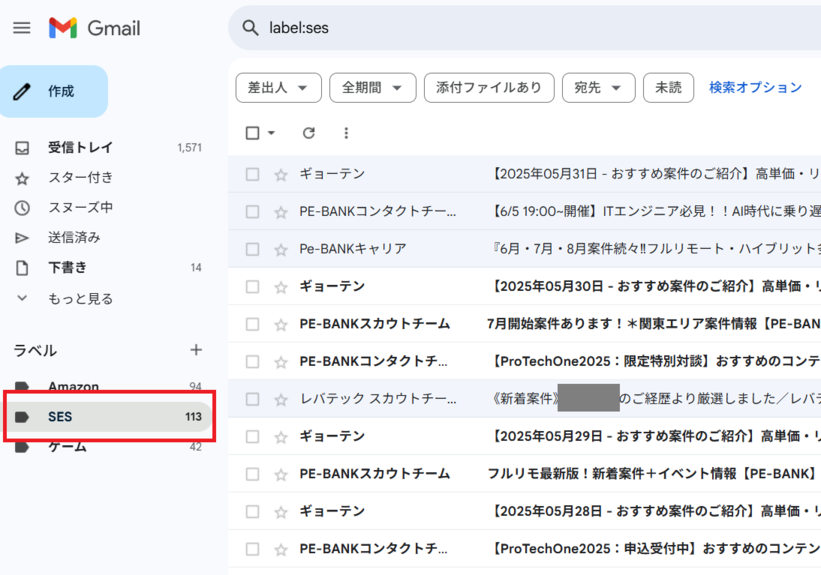Check the ギョーテン 05月31日 email
Viewport: 821px width, 575px height.
[252, 174]
